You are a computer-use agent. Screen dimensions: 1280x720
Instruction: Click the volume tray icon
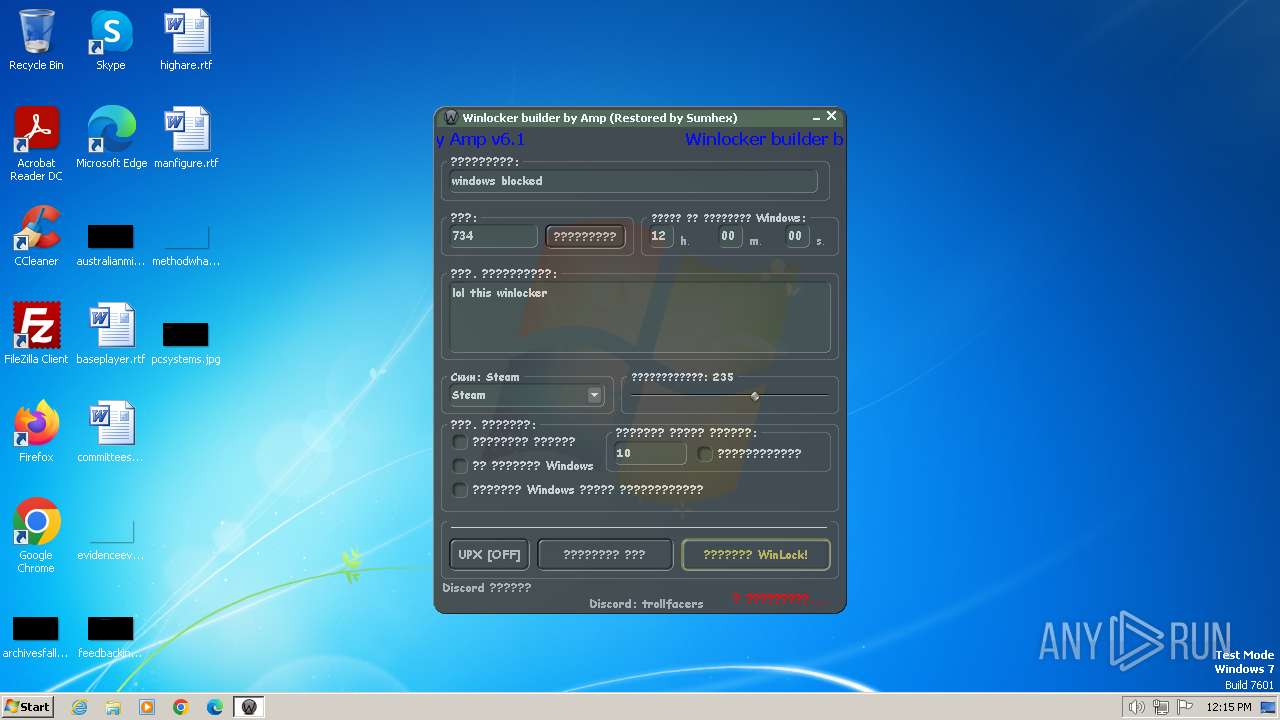click(x=1136, y=707)
